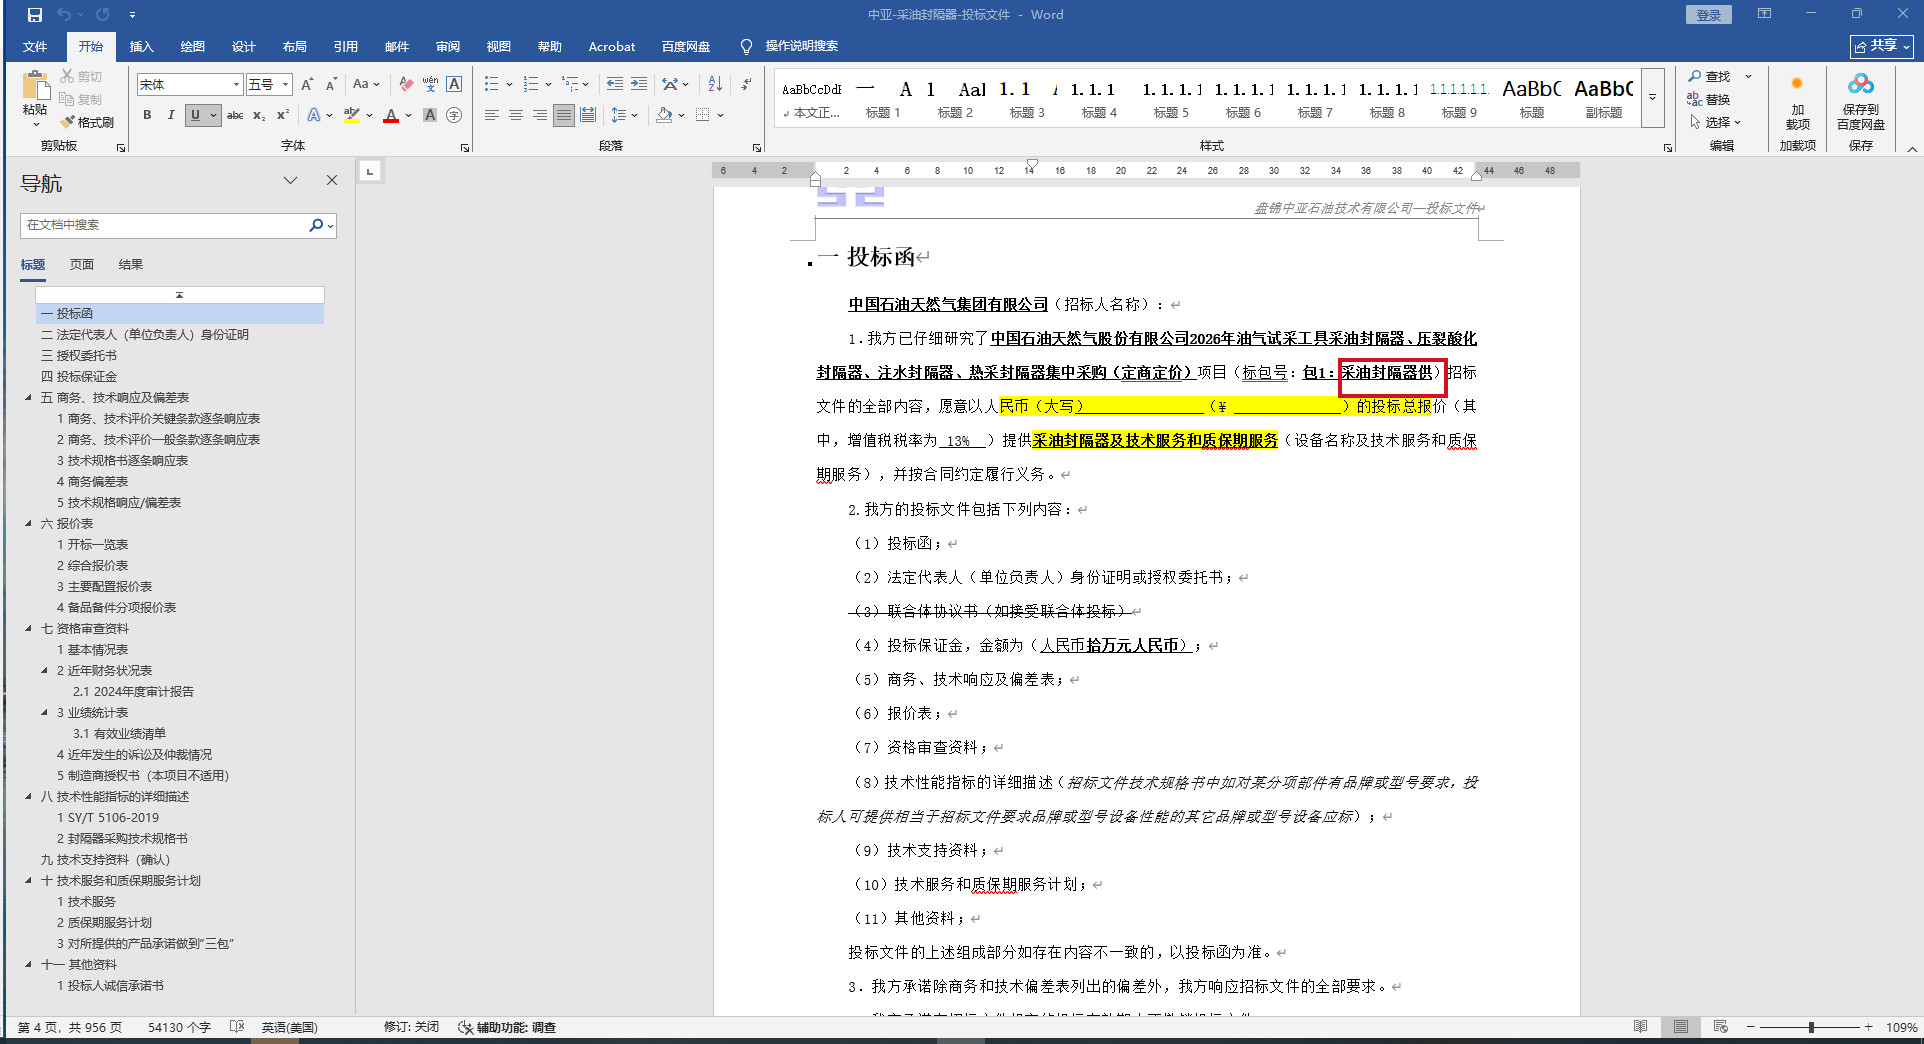This screenshot has height=1044, width=1924.
Task: Click the 替换 button
Action: point(1709,99)
